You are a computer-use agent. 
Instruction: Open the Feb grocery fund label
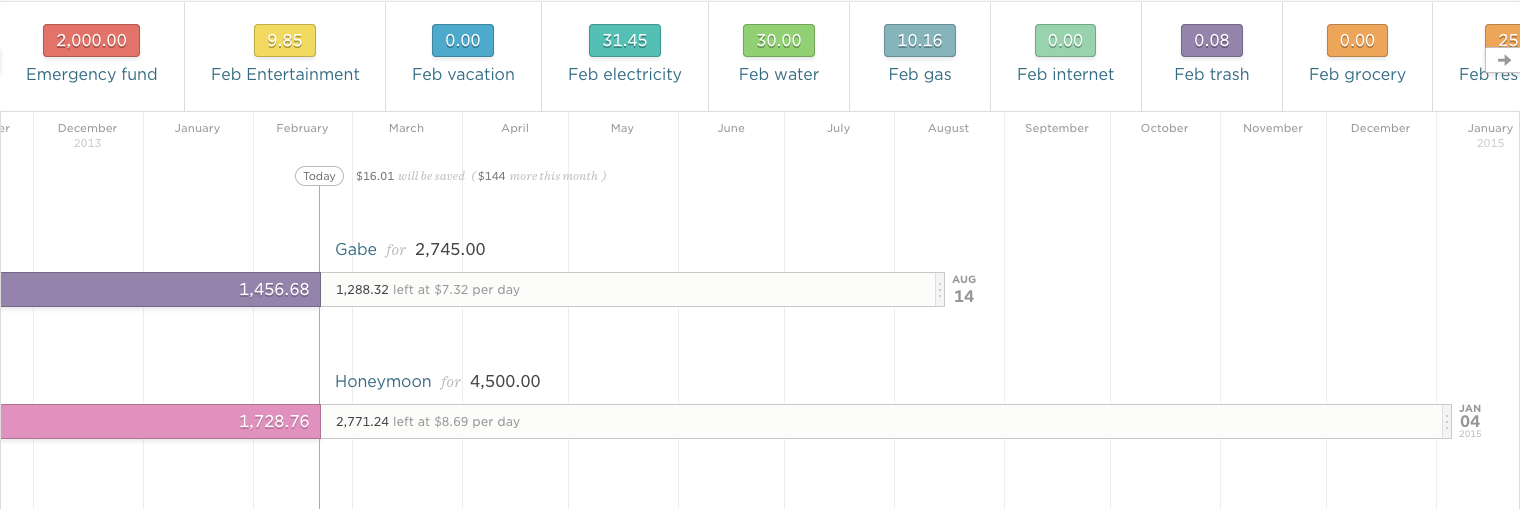click(1357, 75)
